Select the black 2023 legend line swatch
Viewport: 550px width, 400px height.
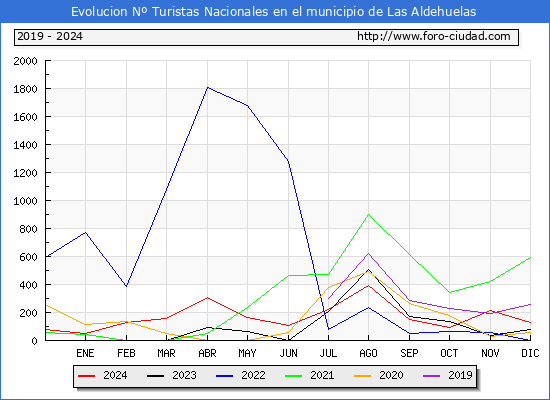click(155, 376)
